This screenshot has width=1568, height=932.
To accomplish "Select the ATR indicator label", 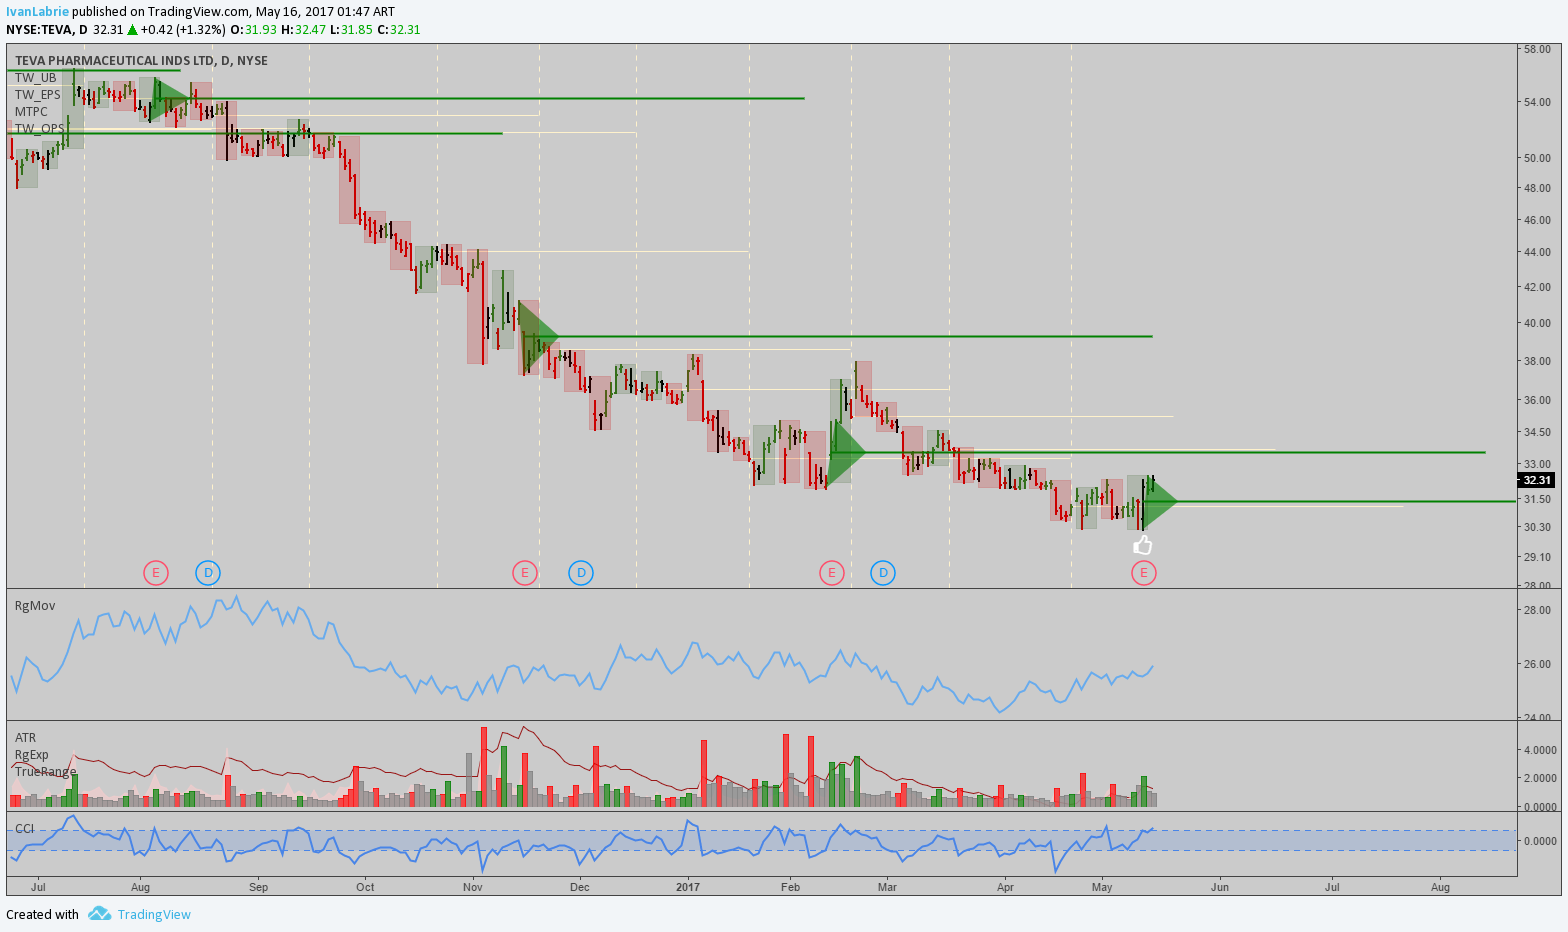I will pos(25,738).
